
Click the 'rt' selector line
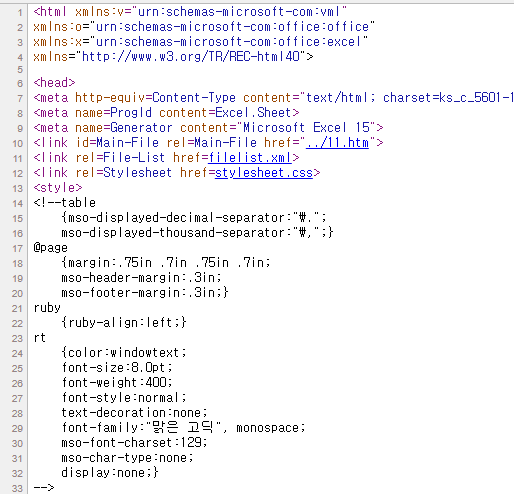point(40,338)
